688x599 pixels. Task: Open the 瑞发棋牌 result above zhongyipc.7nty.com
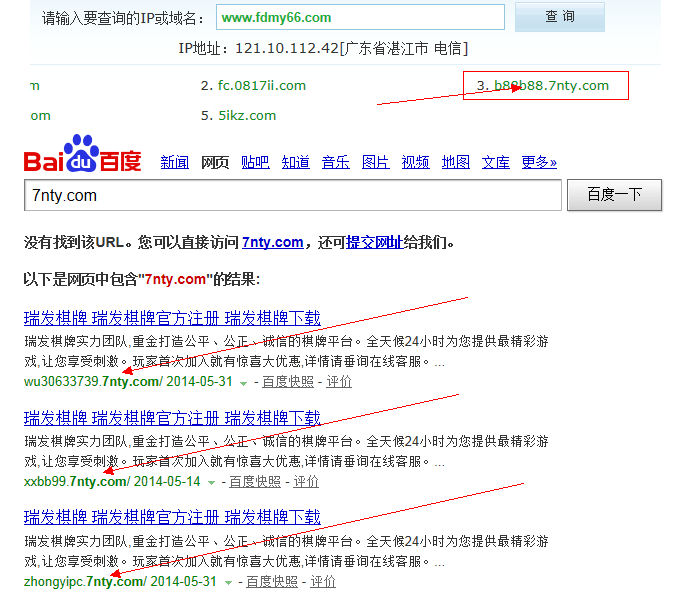click(172, 517)
